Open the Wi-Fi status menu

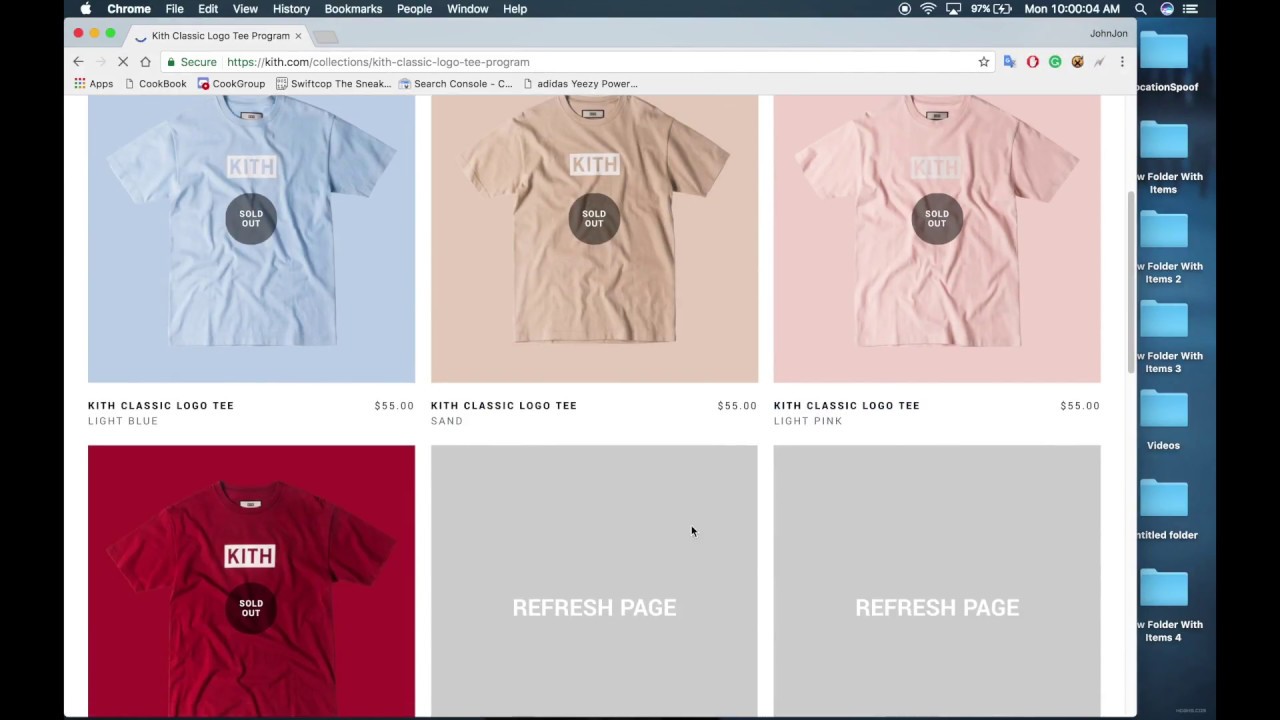(928, 9)
